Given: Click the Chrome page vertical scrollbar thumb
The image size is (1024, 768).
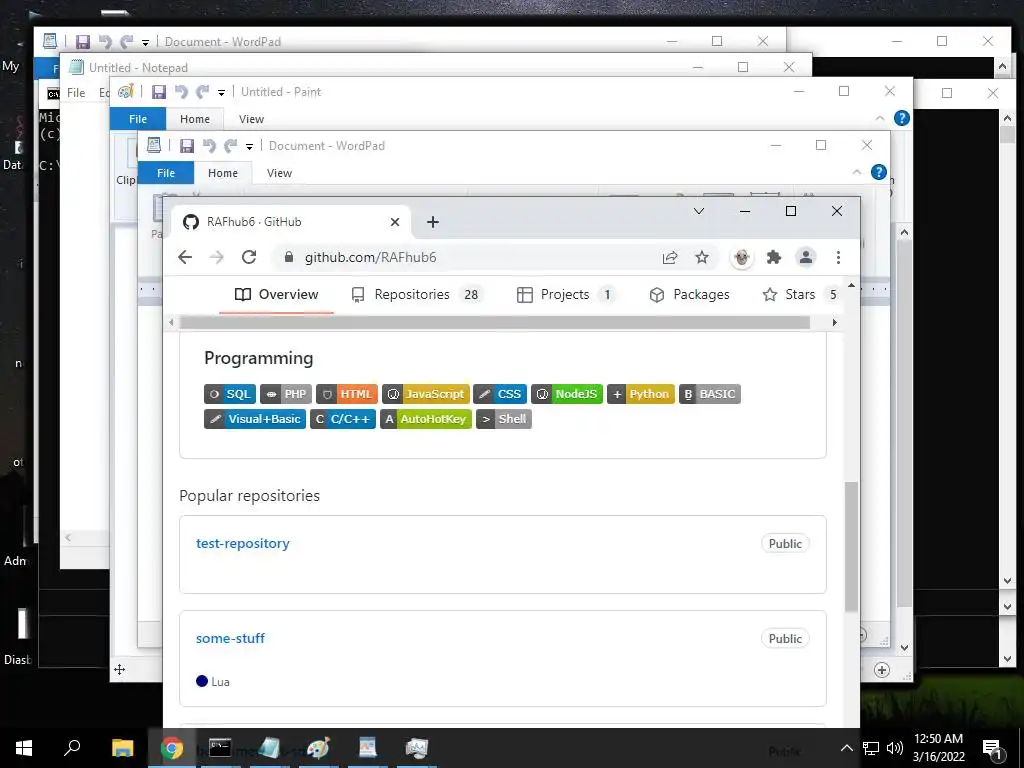Looking at the screenshot, I should pyautogui.click(x=851, y=547).
